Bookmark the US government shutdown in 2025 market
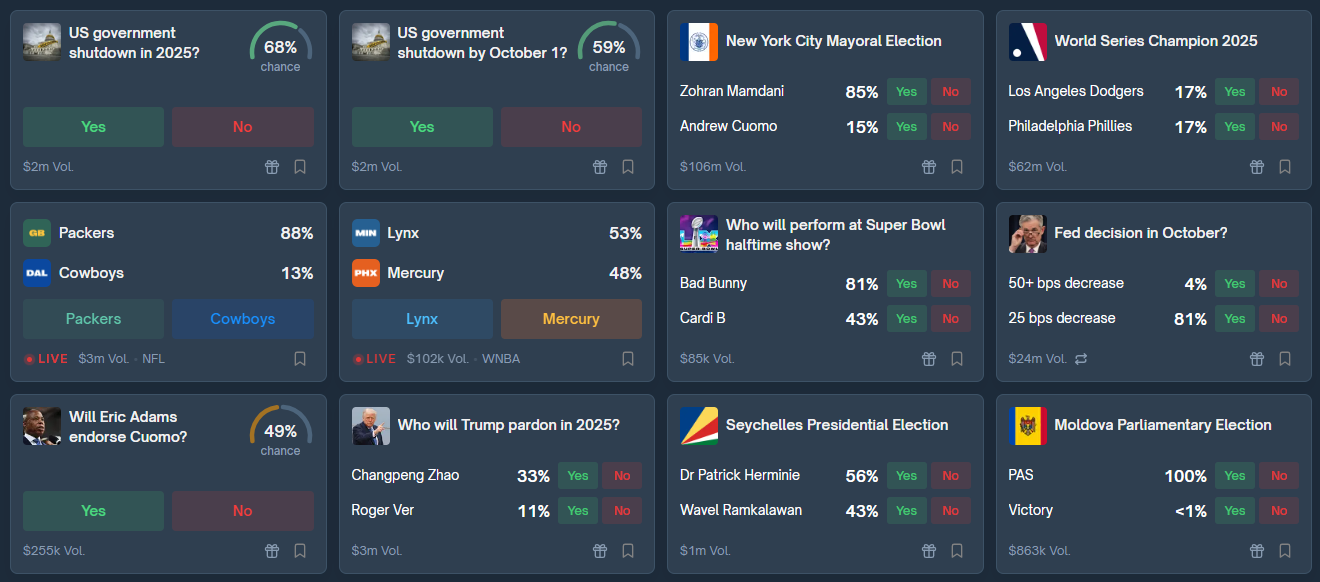Viewport: 1320px width, 582px height. point(300,167)
